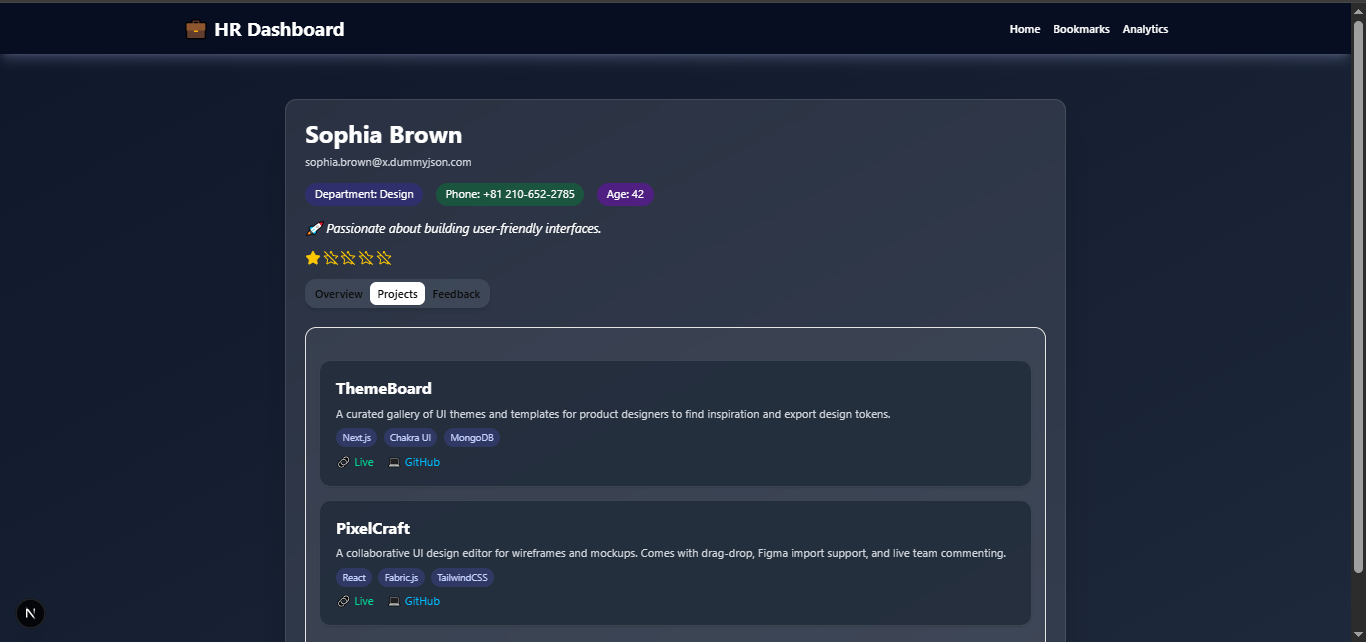The image size is (1366, 642).
Task: Click the React tag on PixelCraft
Action: tap(354, 578)
